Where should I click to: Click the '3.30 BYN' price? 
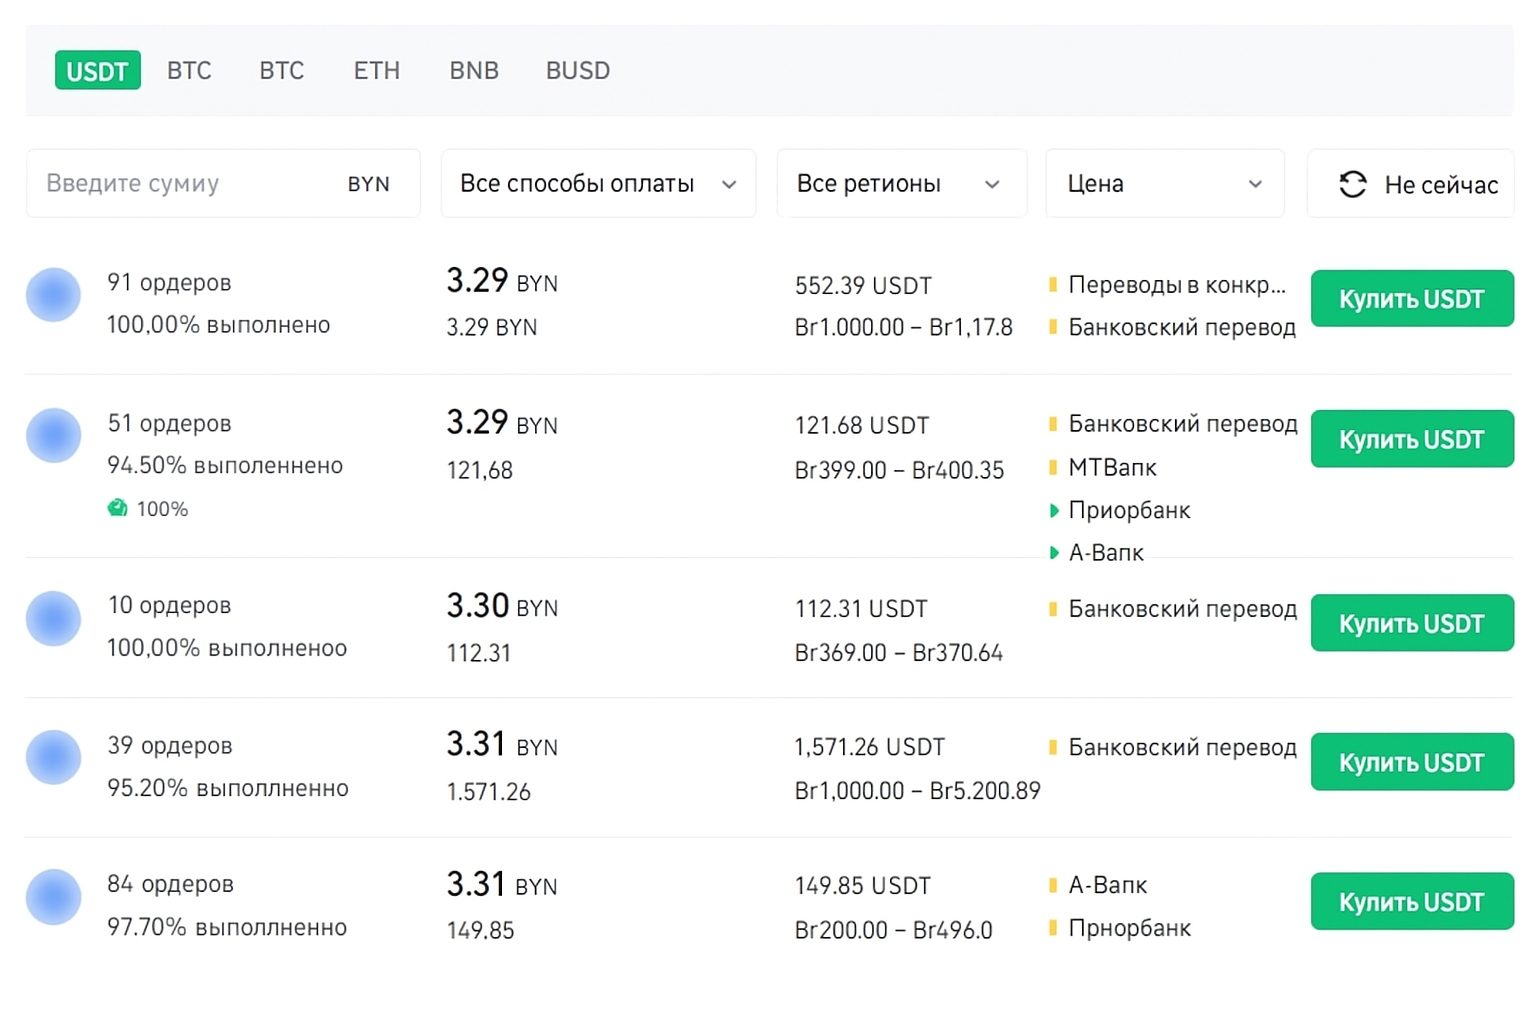pos(502,606)
